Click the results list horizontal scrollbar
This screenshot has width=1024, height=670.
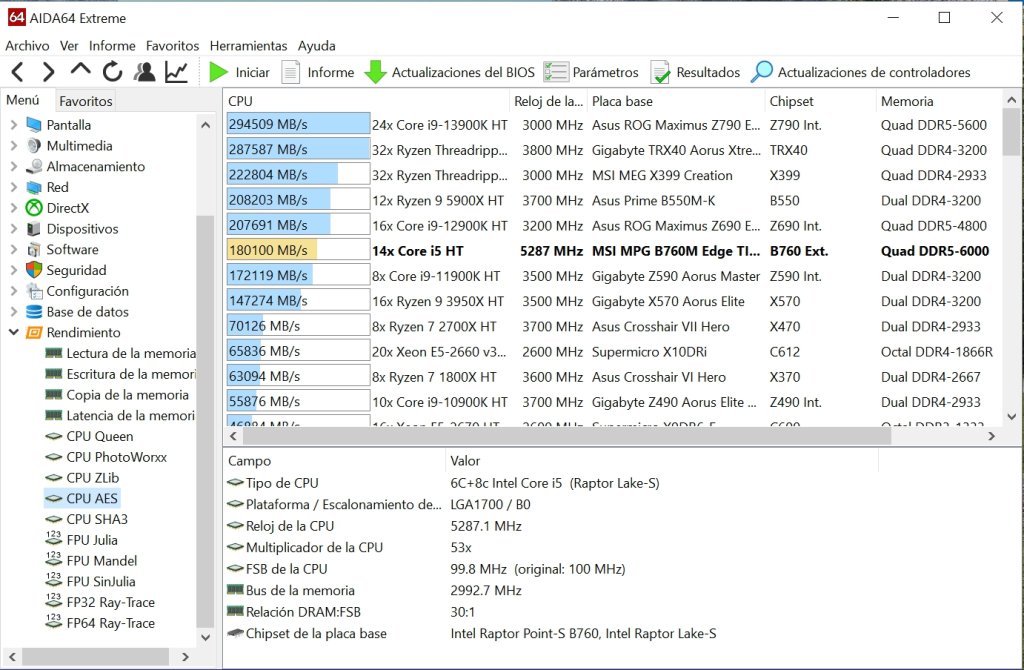tap(566, 436)
